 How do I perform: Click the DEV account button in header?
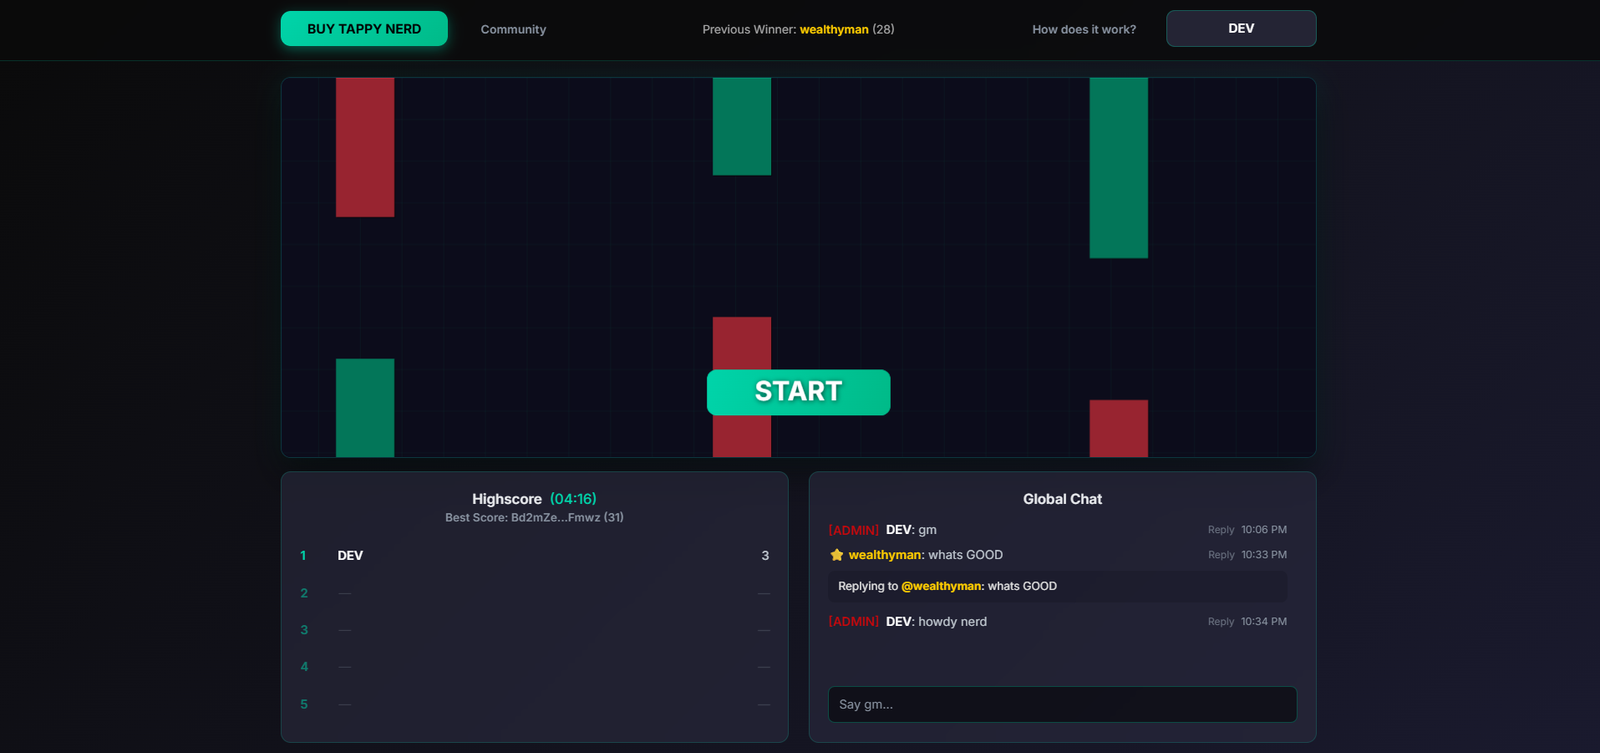tap(1240, 29)
